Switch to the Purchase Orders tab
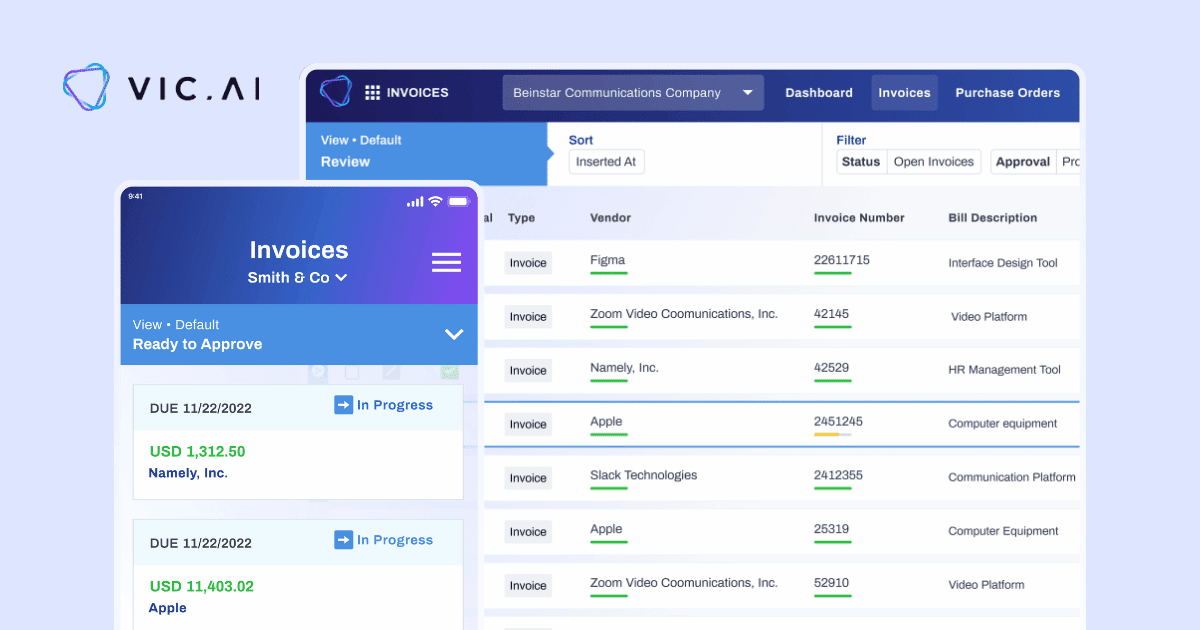The image size is (1200, 630). point(1007,93)
